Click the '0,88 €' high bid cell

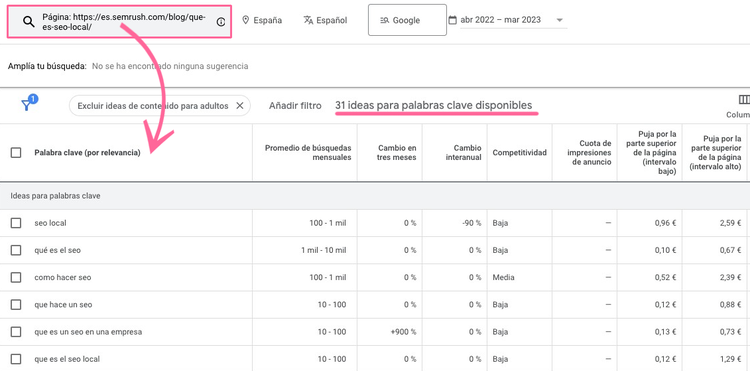pyautogui.click(x=730, y=305)
